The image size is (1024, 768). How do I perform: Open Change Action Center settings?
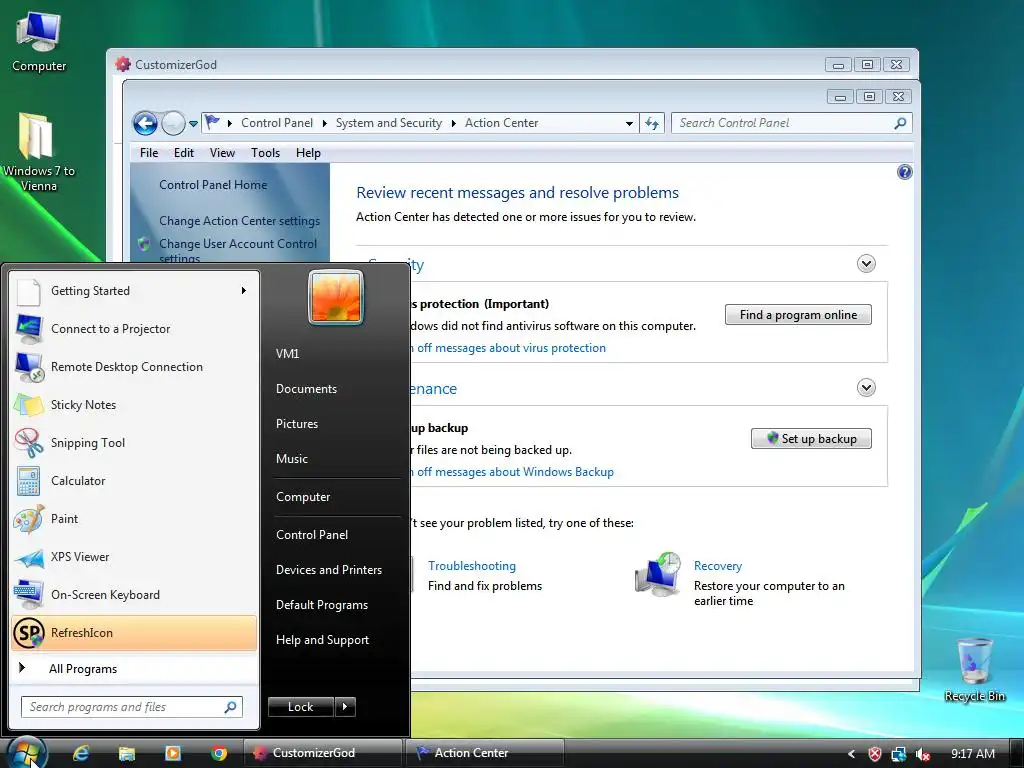coord(239,221)
